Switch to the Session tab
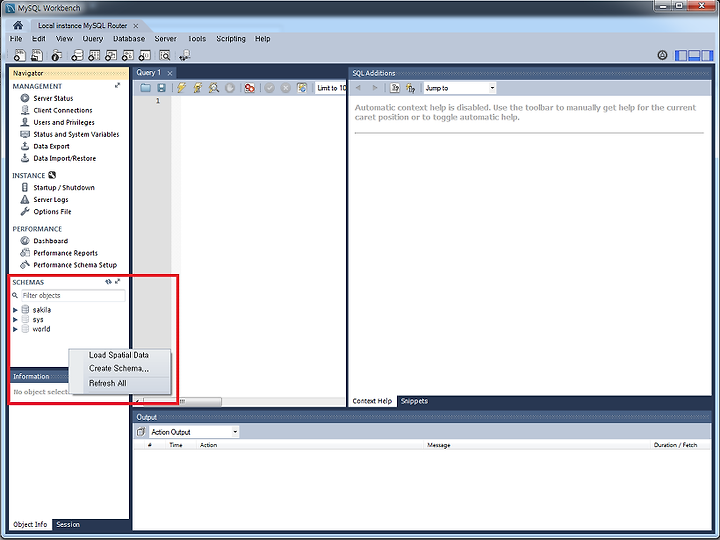 tap(68, 524)
